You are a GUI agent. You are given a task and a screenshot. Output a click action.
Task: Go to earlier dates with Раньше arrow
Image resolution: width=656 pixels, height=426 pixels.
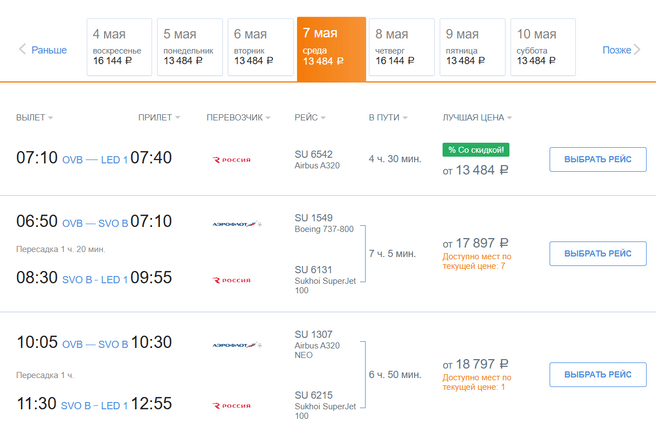(42, 50)
